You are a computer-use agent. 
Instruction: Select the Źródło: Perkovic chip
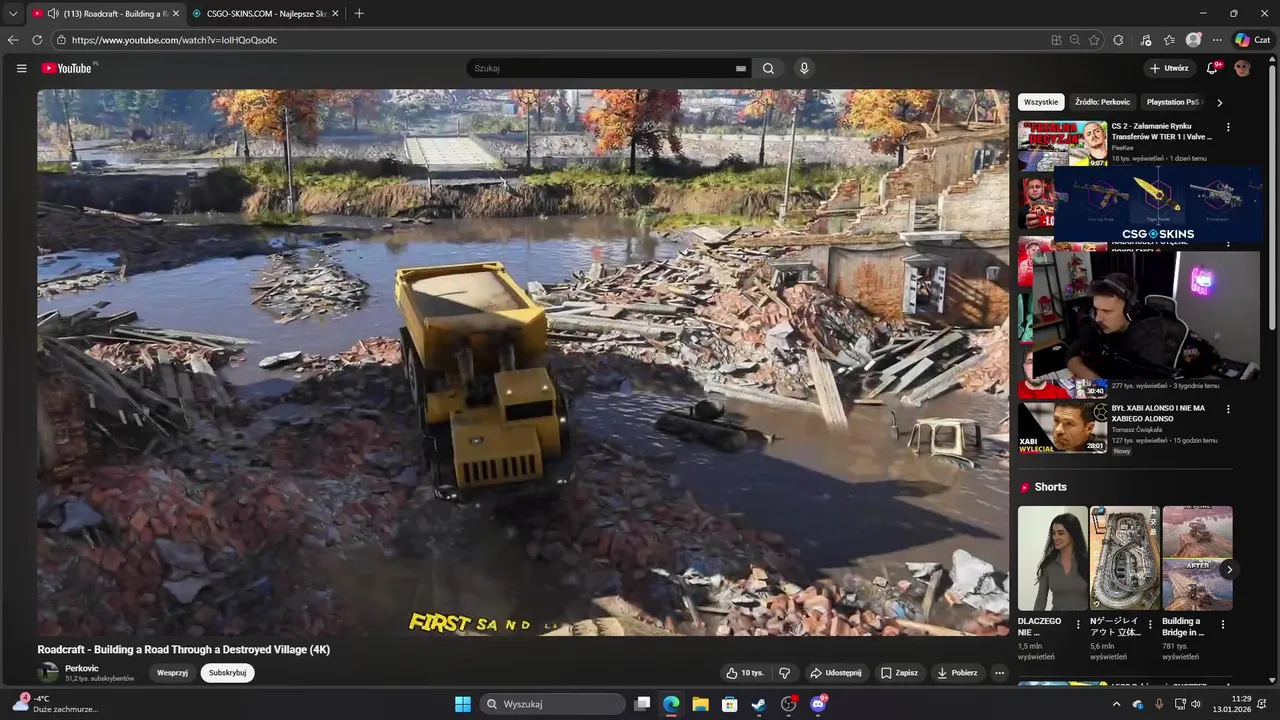coord(1102,102)
